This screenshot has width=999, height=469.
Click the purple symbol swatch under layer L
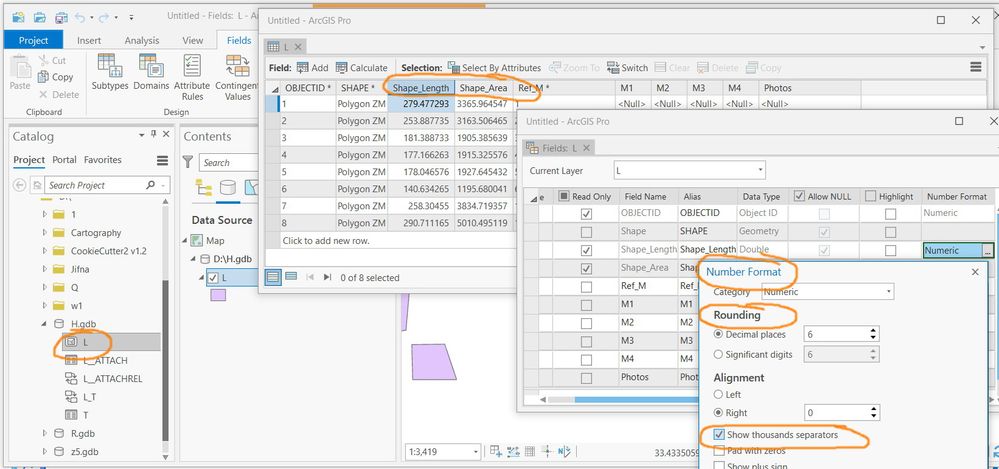(218, 295)
